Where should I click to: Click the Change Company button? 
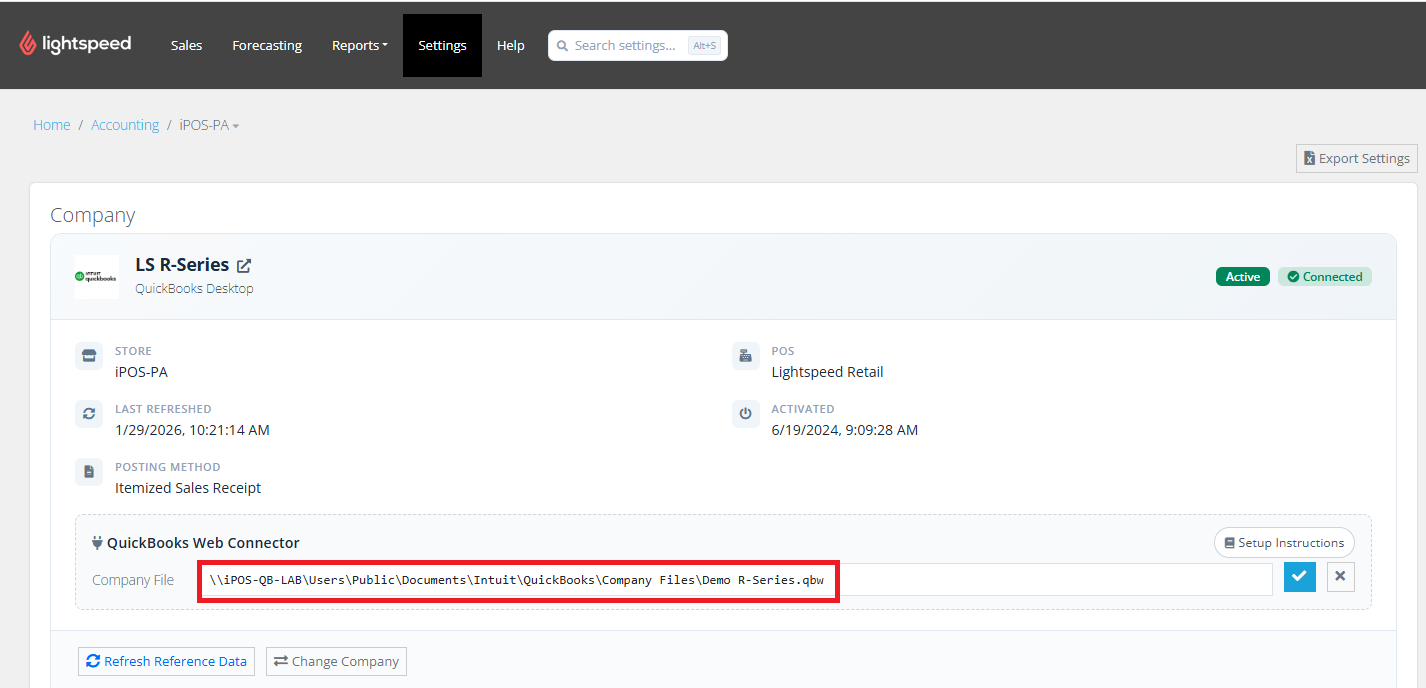pyautogui.click(x=336, y=661)
